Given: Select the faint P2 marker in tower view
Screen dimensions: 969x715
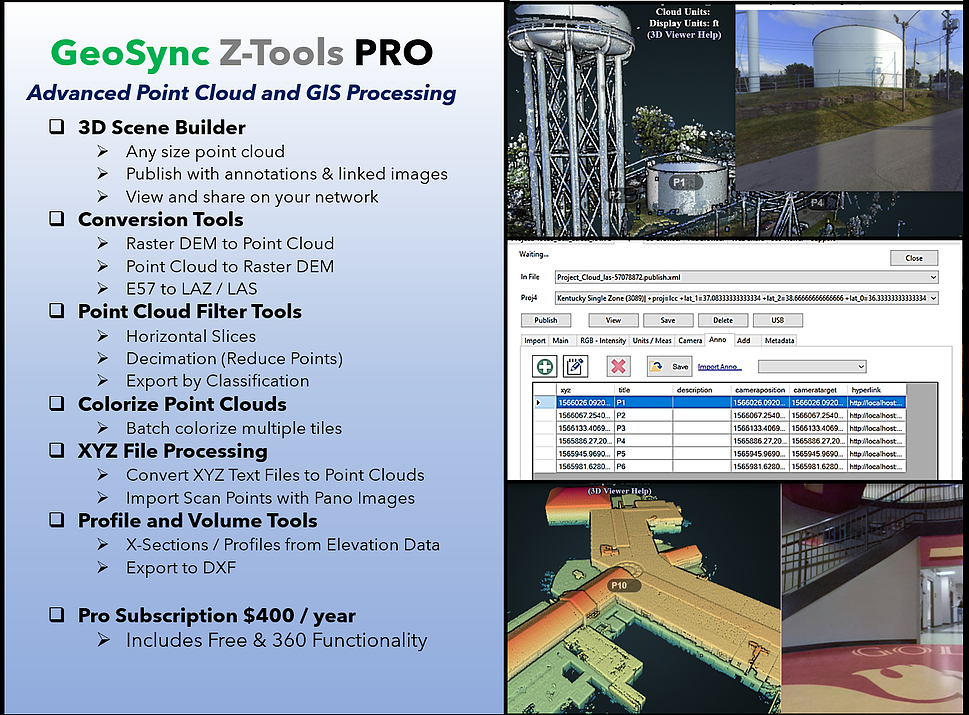Looking at the screenshot, I should tap(614, 195).
